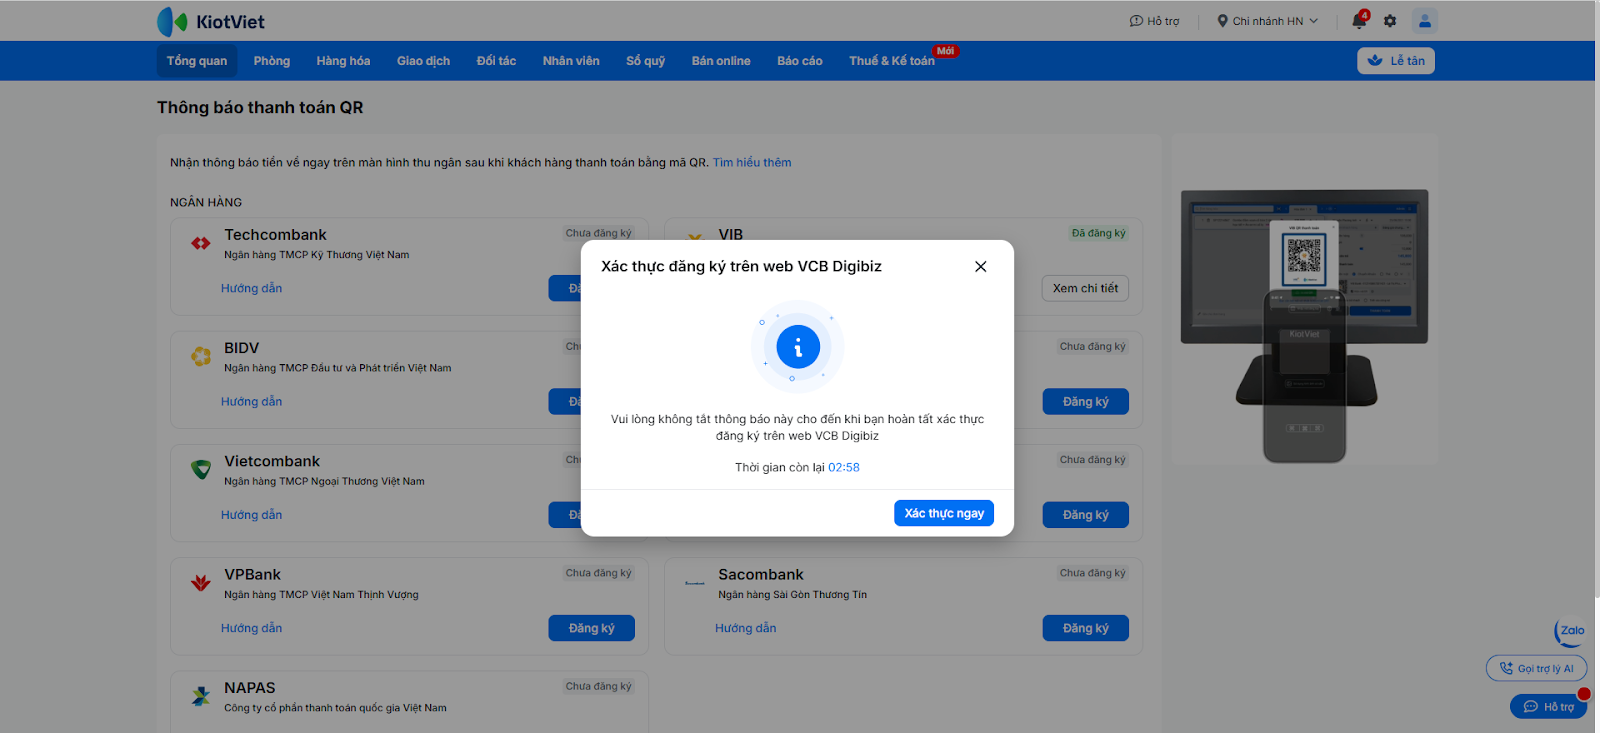Click the Sacombank Chưa đăng ký status
The height and width of the screenshot is (733, 1600).
[x=1093, y=573]
